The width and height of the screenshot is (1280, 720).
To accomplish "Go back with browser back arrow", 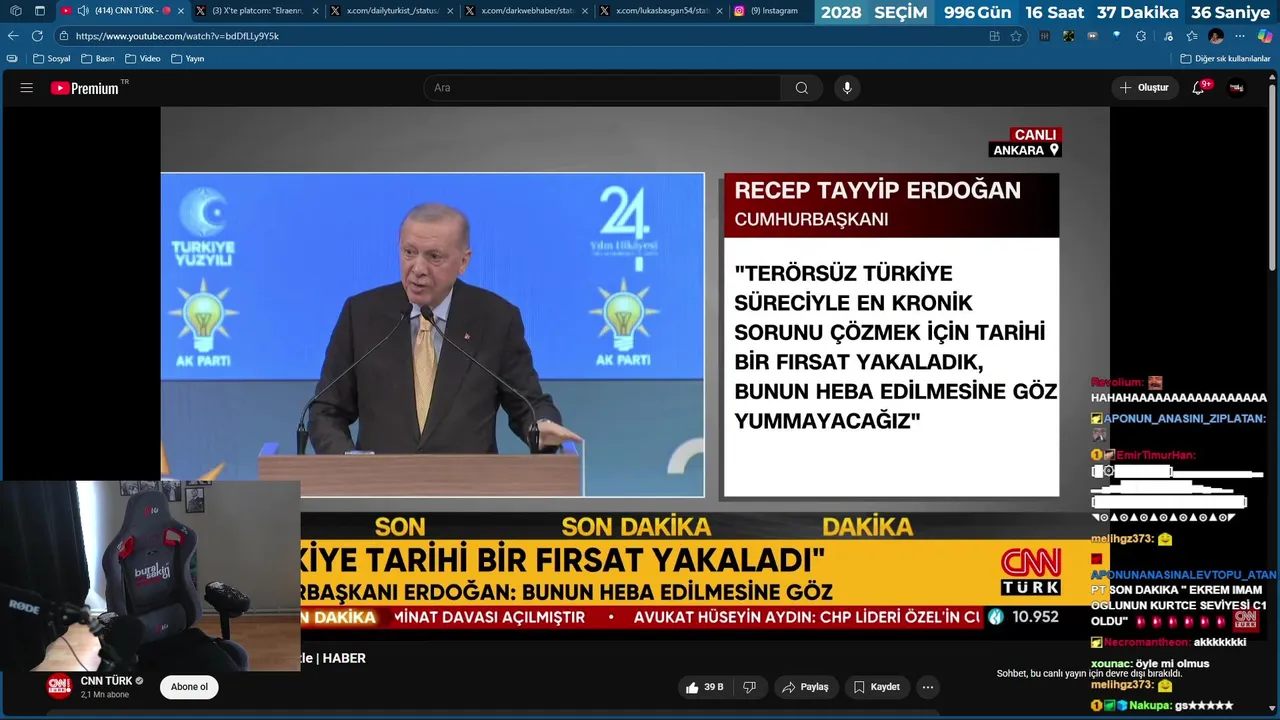I will click(x=13, y=36).
